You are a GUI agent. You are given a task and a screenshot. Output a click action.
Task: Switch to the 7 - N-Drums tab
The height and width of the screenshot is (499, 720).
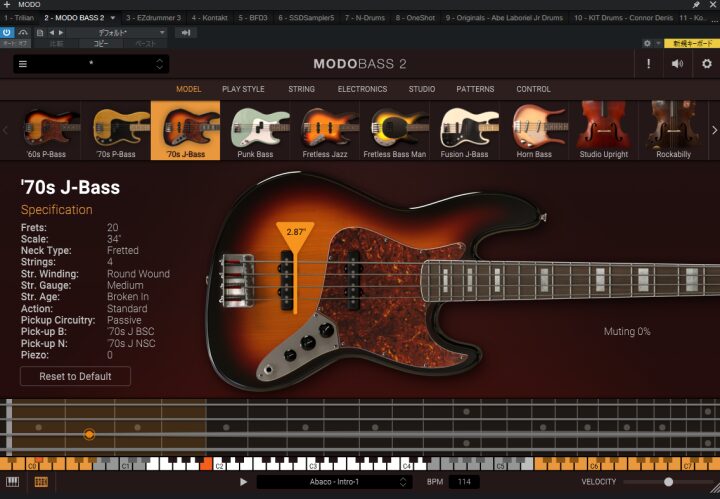tap(365, 18)
